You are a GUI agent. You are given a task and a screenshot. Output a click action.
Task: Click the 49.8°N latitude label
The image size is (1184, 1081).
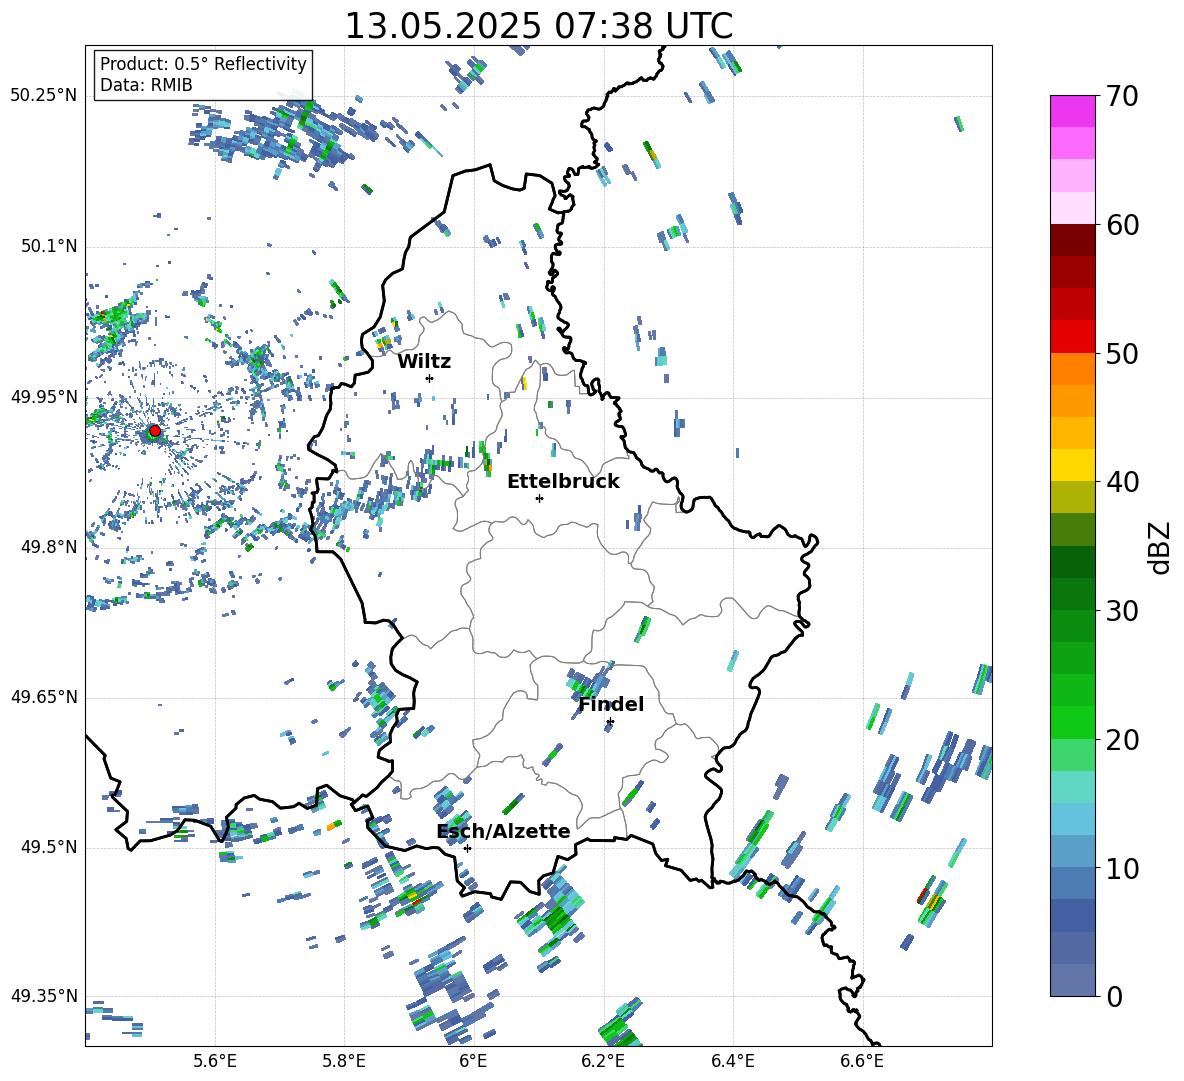tap(49, 547)
